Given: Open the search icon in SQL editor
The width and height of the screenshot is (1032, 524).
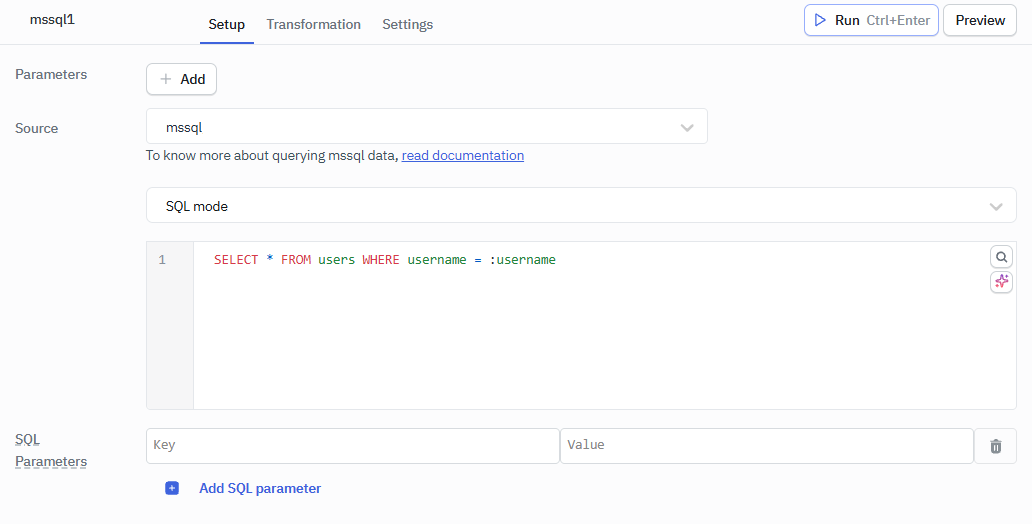Looking at the screenshot, I should coord(1001,257).
